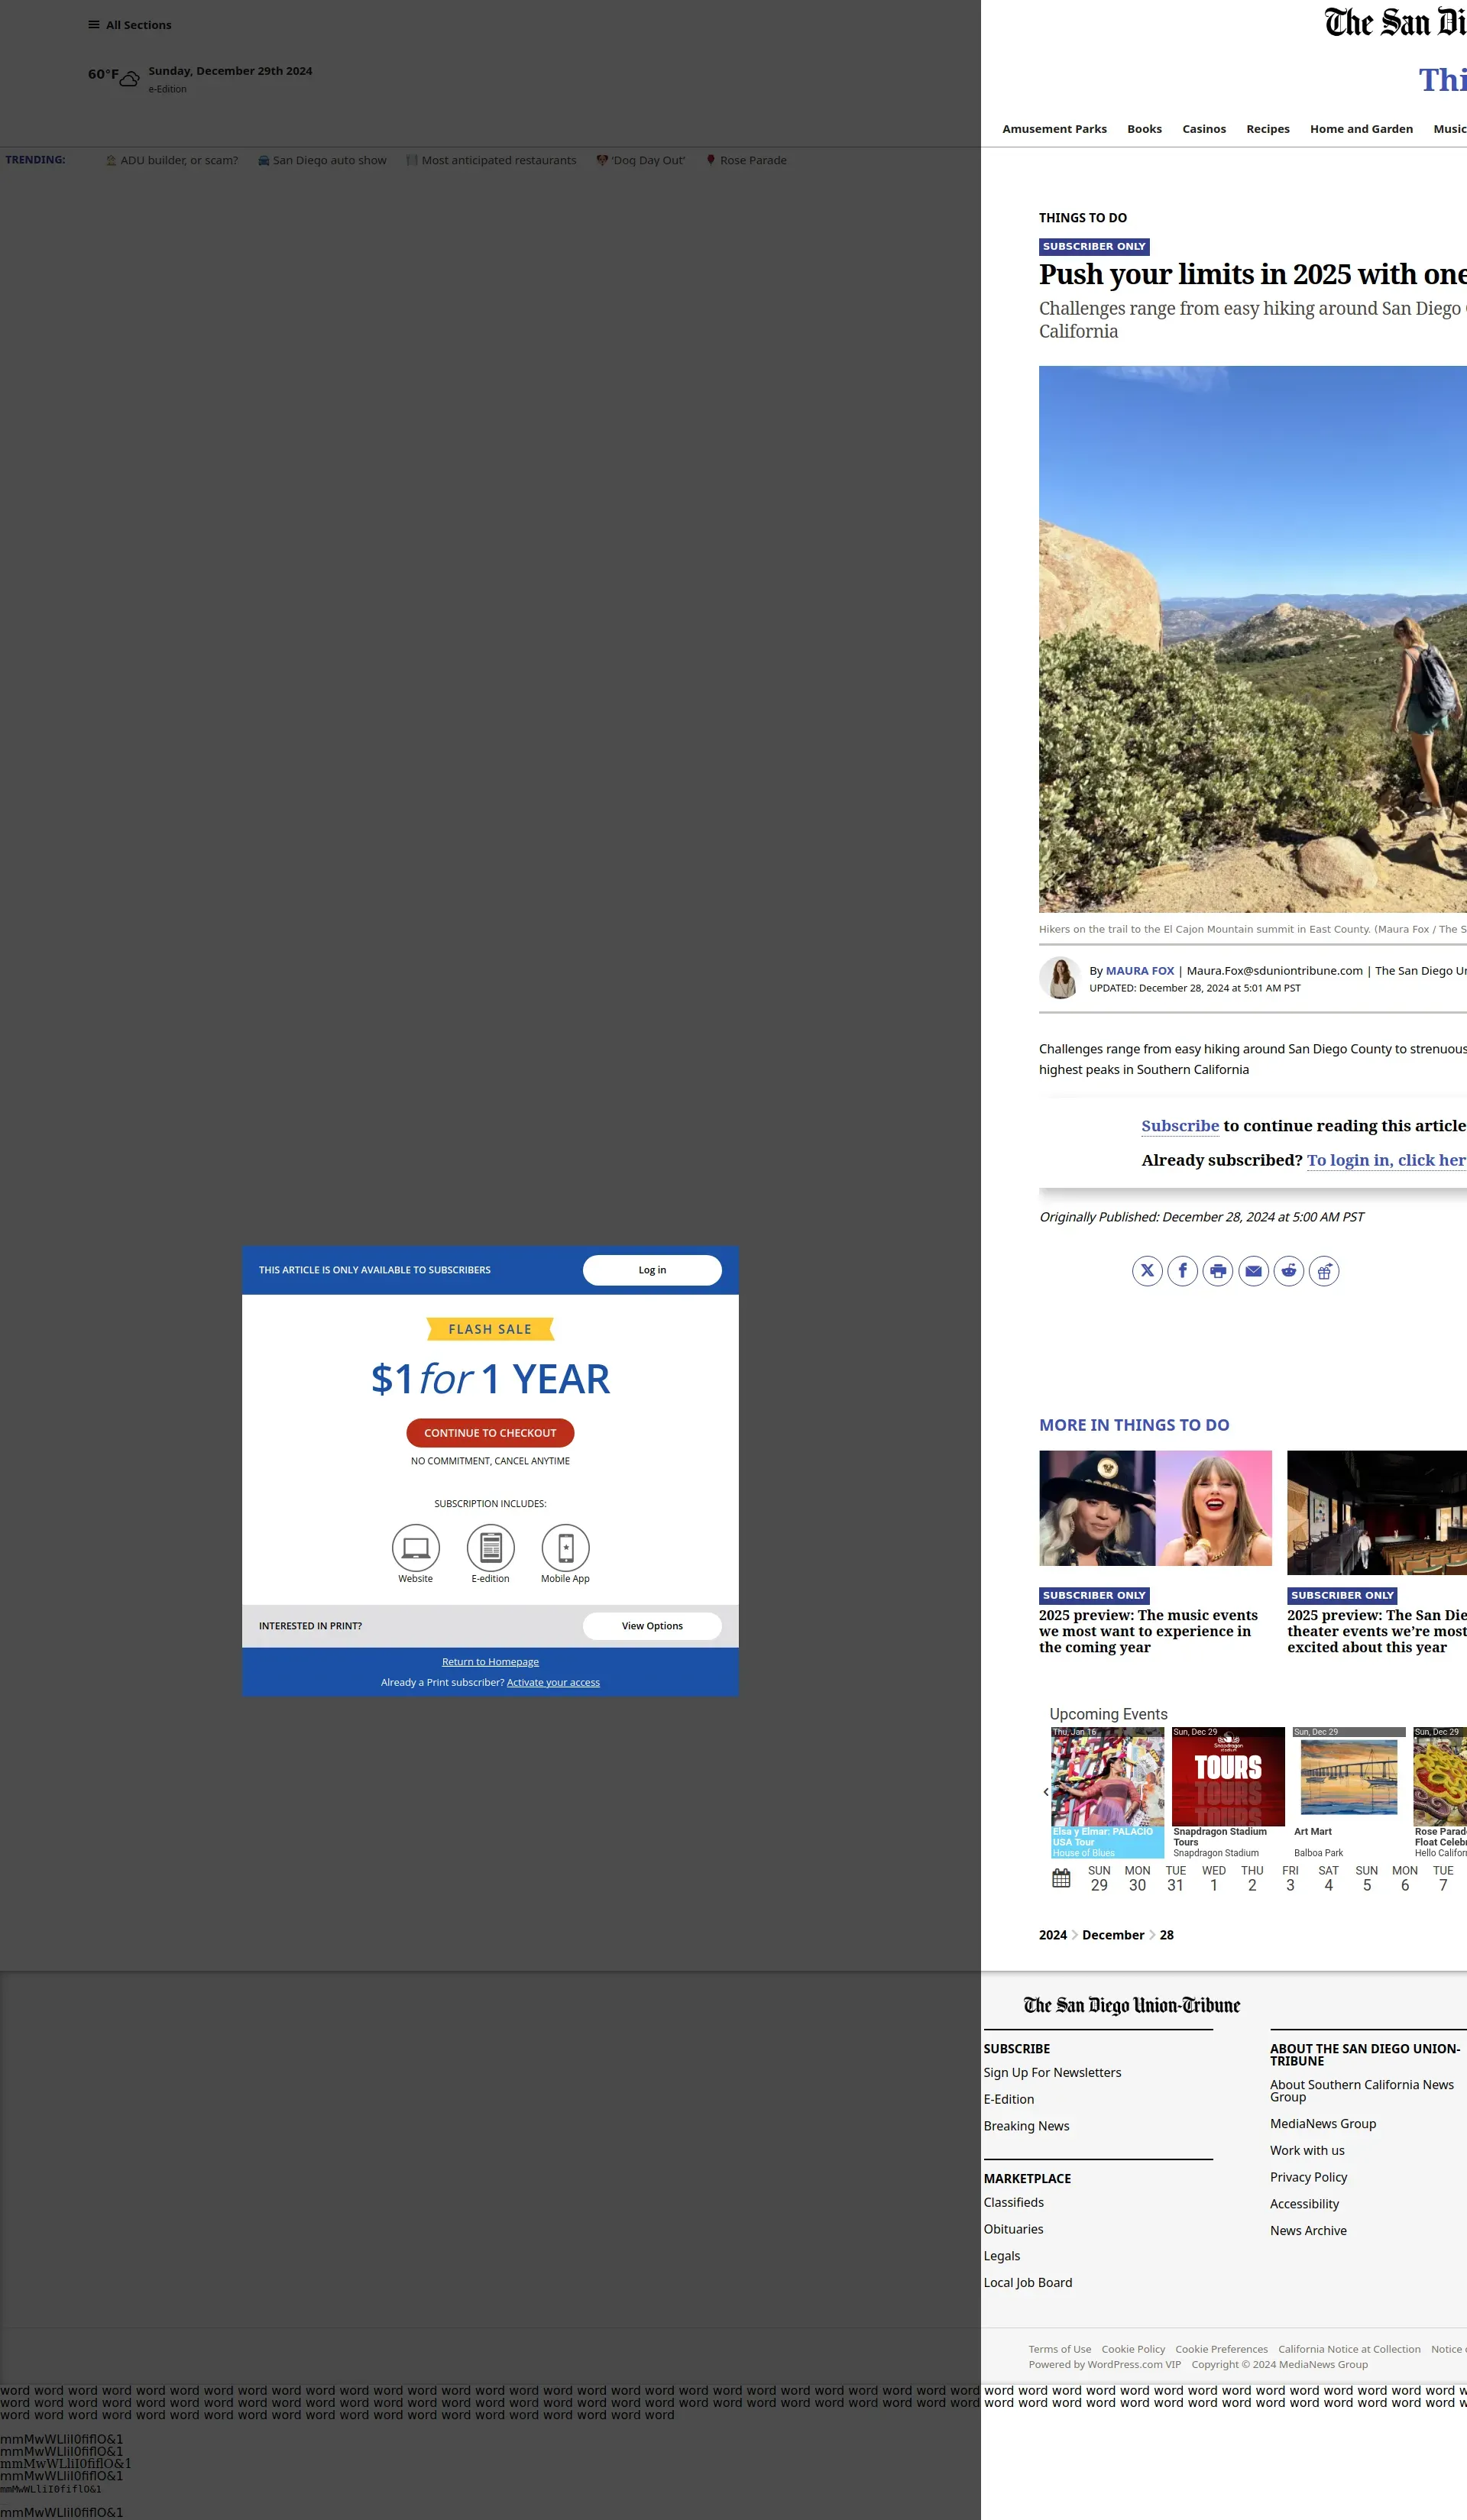Share article on Reddit
The image size is (1467, 2520).
(x=1289, y=1271)
